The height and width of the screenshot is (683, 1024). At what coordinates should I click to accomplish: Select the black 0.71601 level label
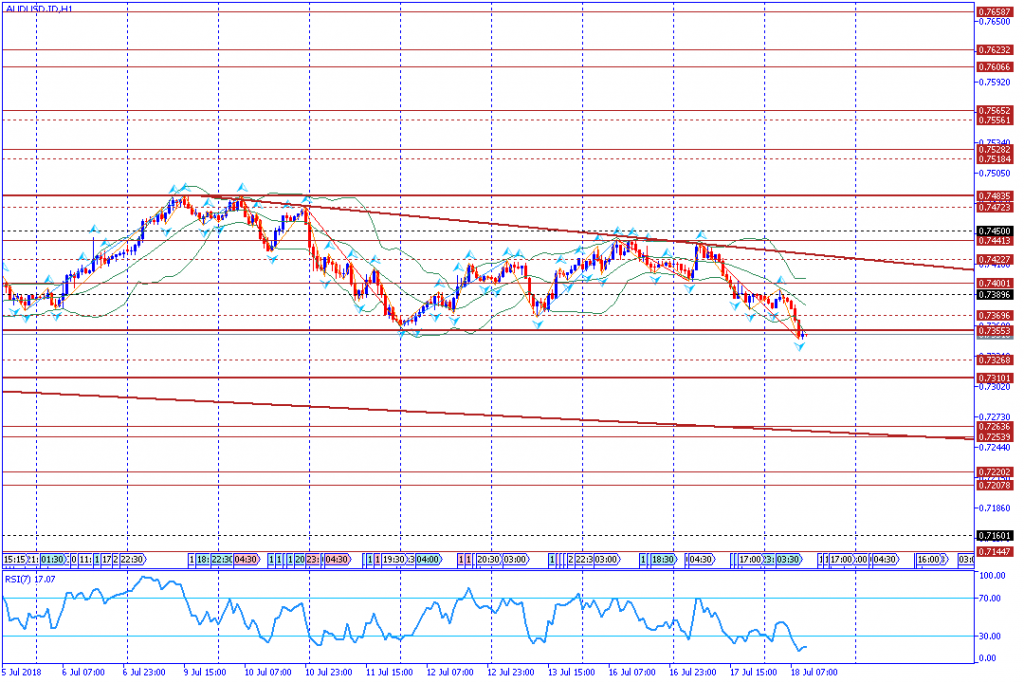995,535
